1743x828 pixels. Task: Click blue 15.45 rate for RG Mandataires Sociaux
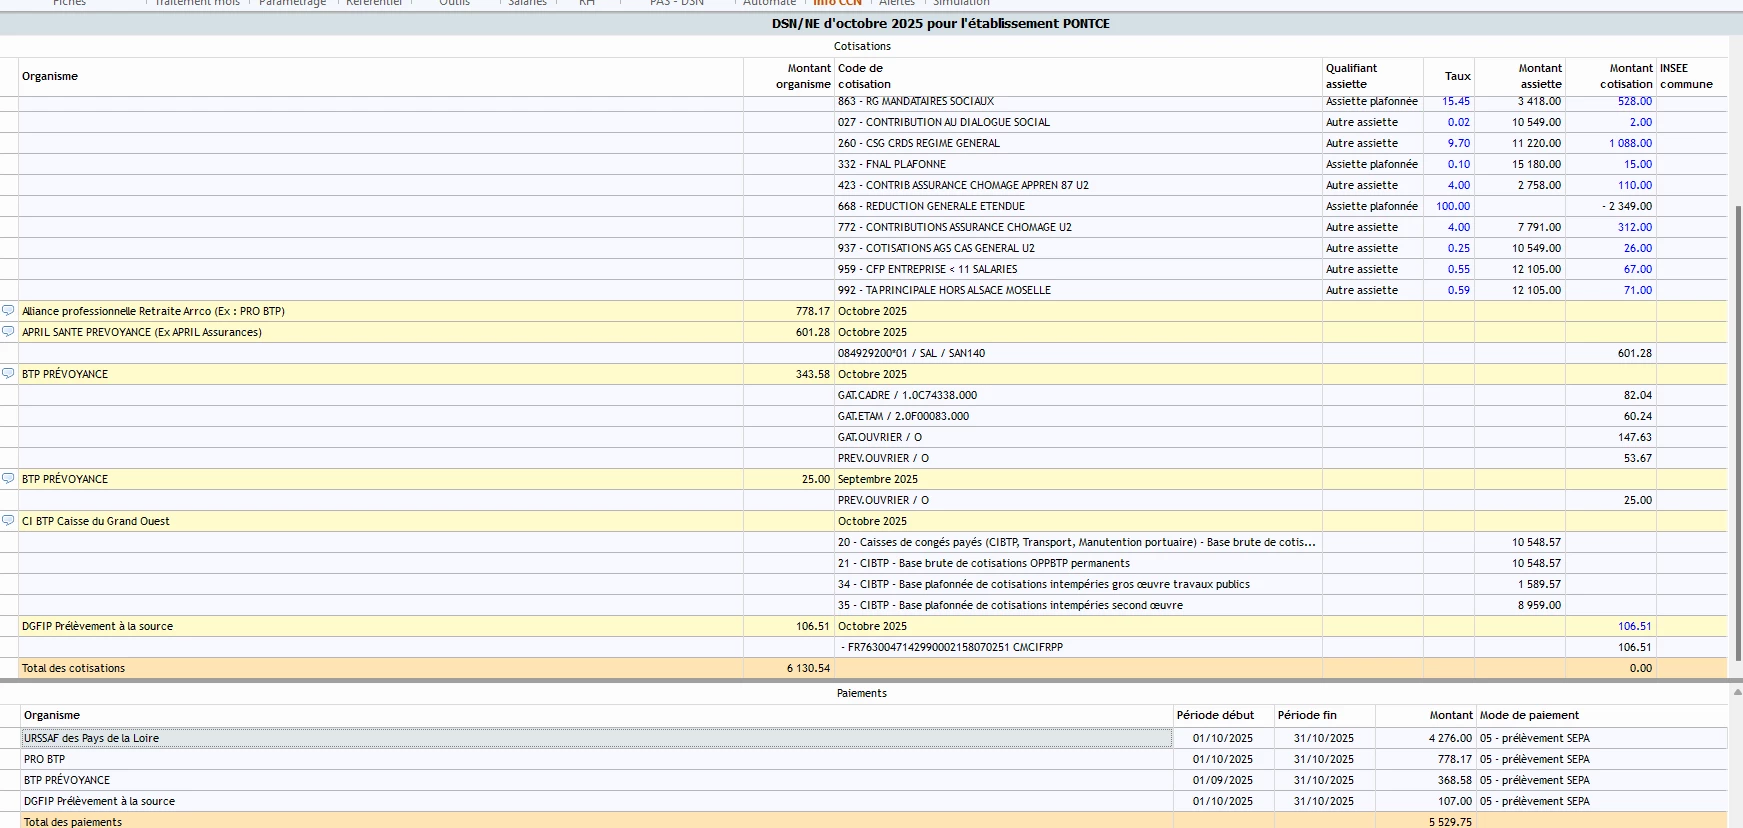coord(1455,101)
